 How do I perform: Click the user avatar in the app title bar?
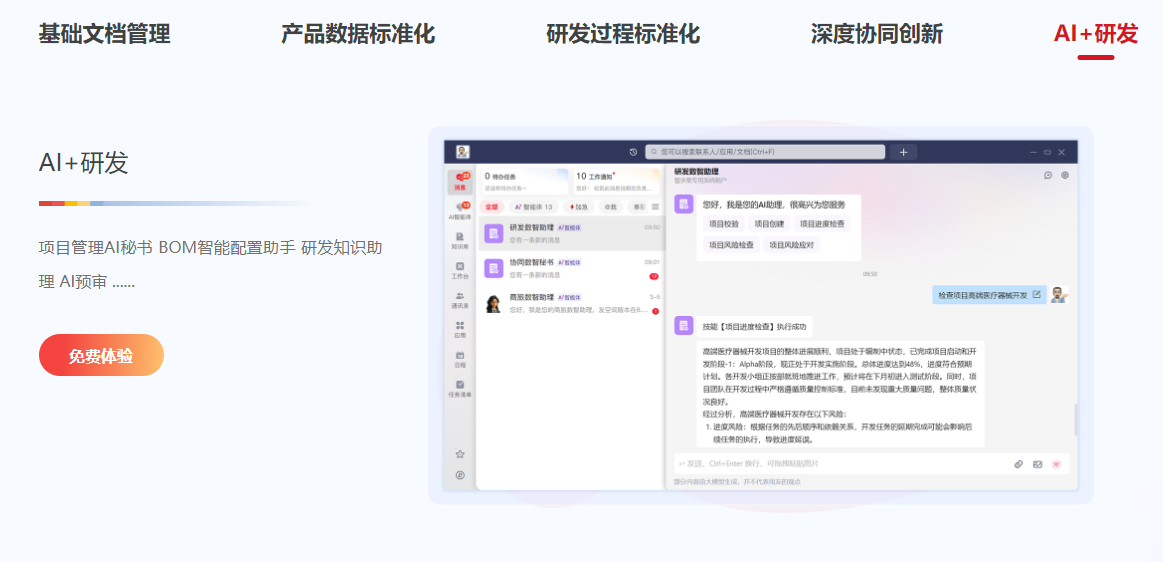(x=463, y=152)
